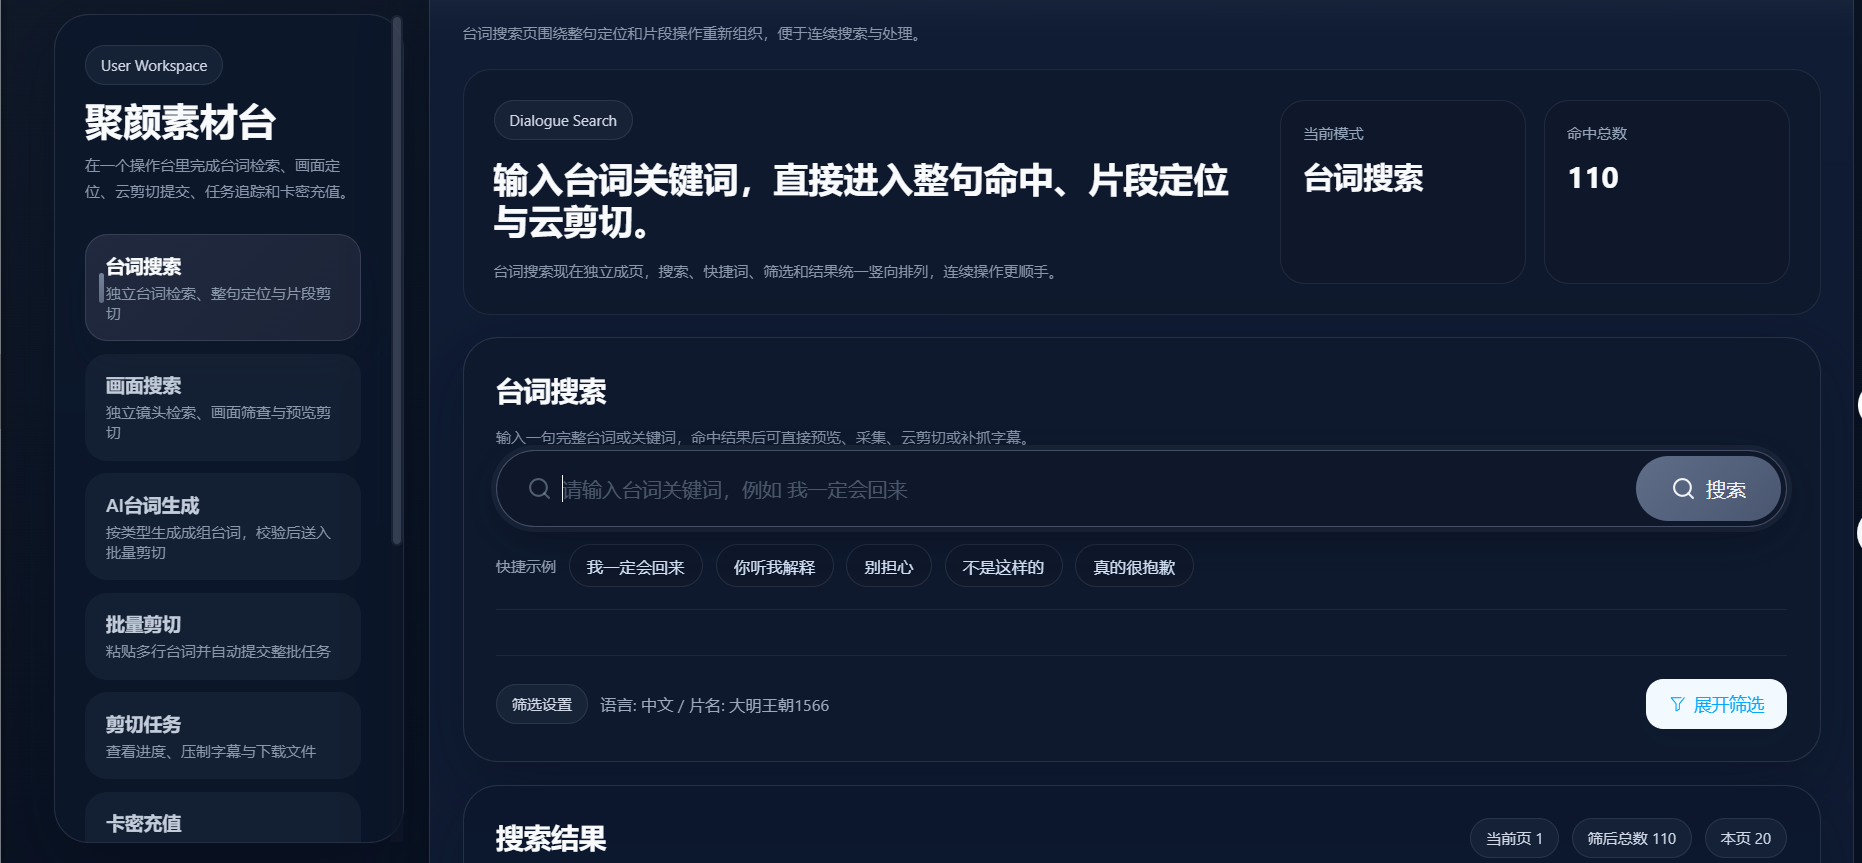Open 台词搜索 in the sidebar

(x=223, y=288)
